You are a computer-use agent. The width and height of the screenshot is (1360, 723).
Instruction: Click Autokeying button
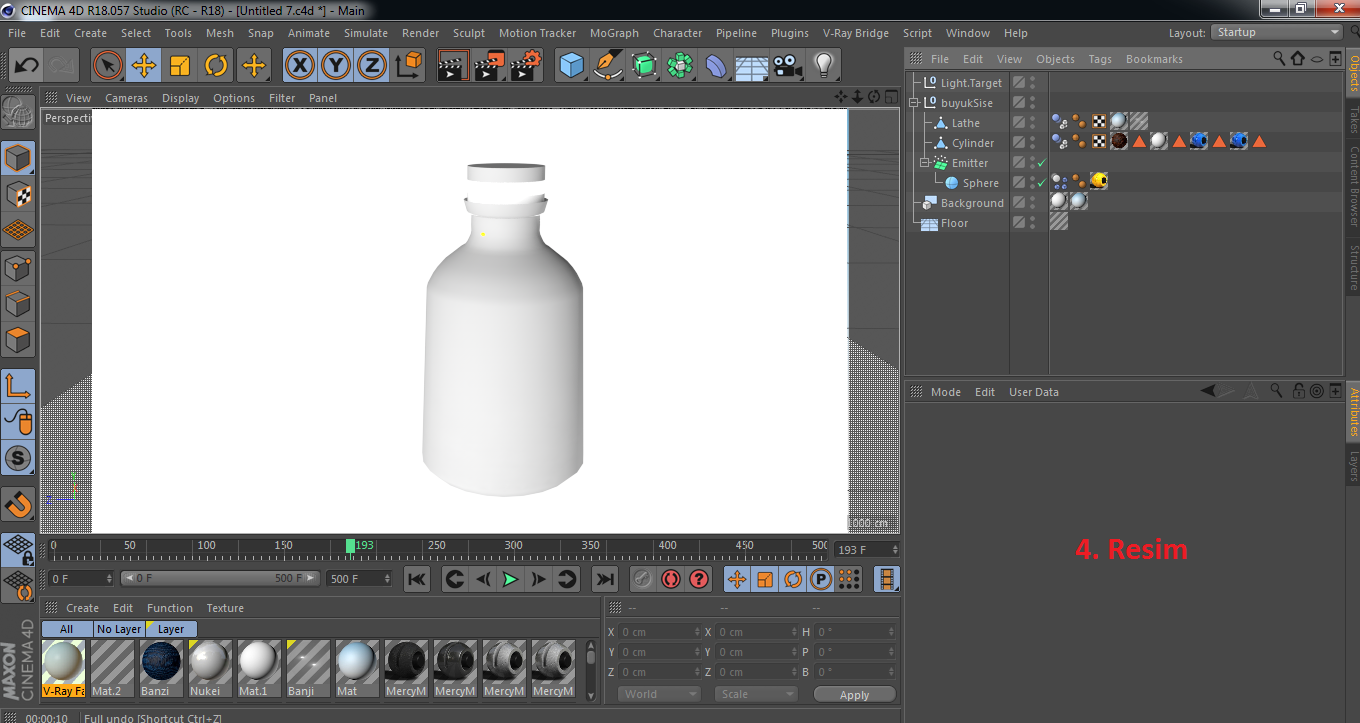click(x=671, y=579)
